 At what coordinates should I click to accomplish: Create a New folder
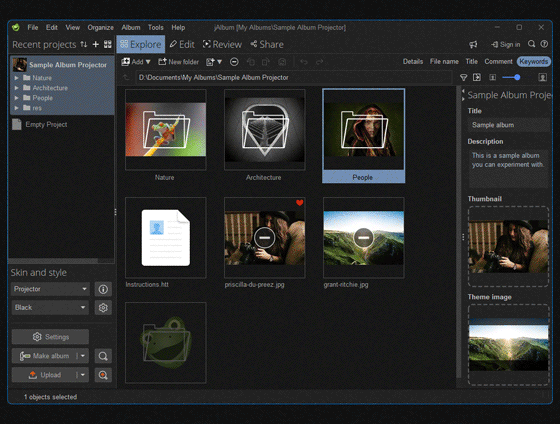pyautogui.click(x=178, y=62)
